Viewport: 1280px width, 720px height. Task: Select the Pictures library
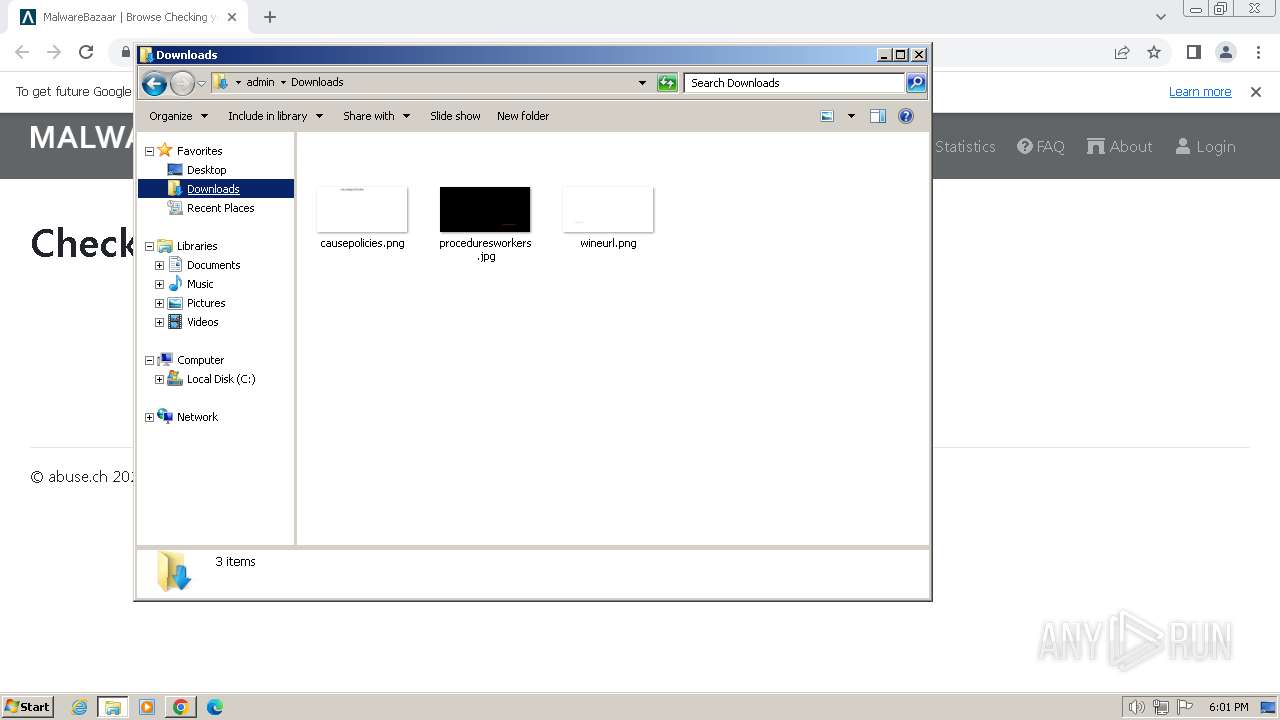click(x=206, y=303)
